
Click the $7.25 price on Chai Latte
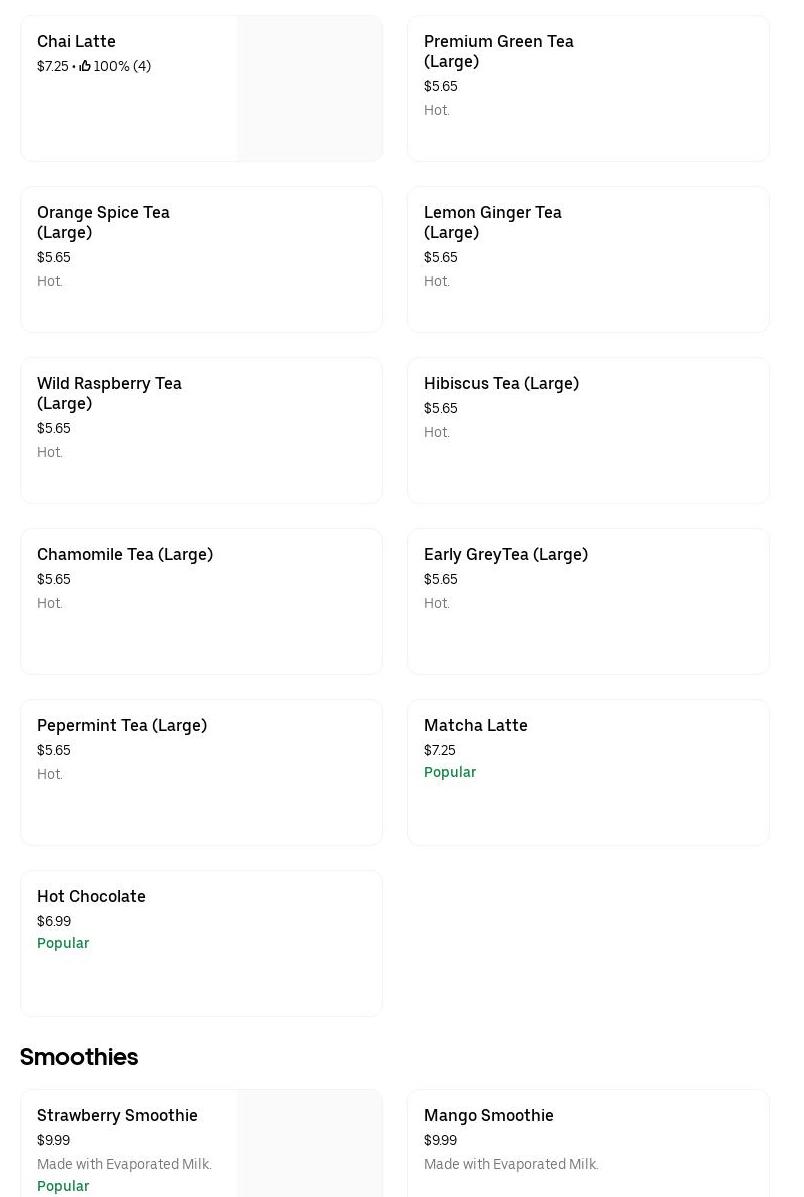pyautogui.click(x=53, y=66)
